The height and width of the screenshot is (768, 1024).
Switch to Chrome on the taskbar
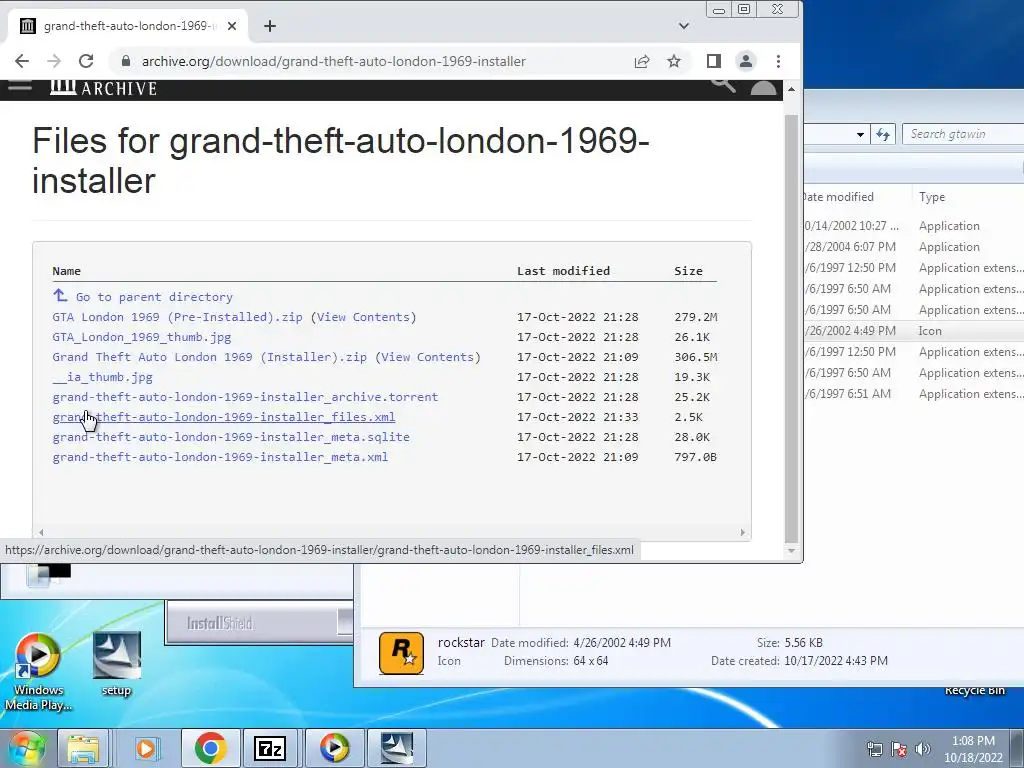point(210,748)
